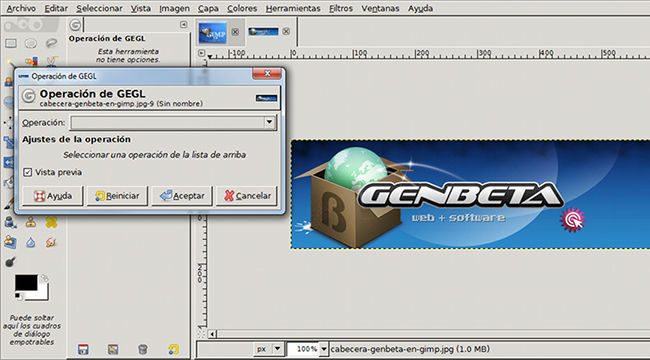Select the Select by Color tool
Viewport: 650px width, 360px height.
[31, 62]
